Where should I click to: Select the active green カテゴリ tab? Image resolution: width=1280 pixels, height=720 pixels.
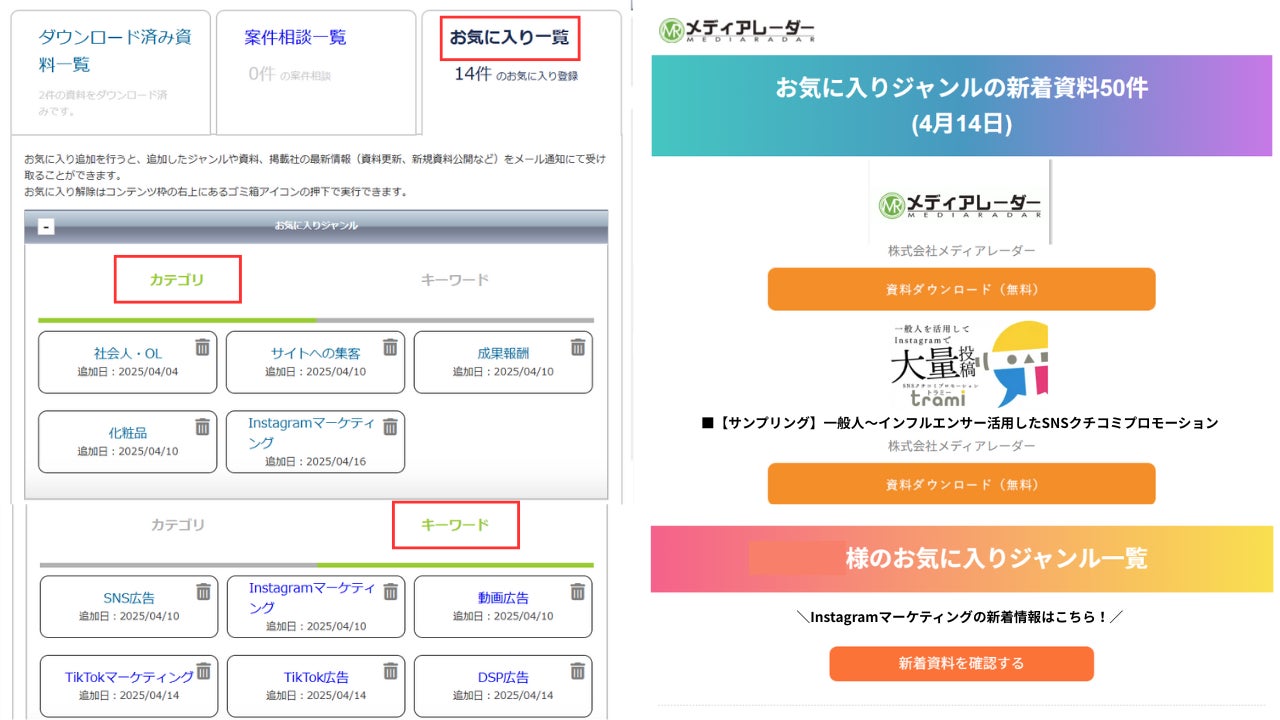click(x=177, y=280)
